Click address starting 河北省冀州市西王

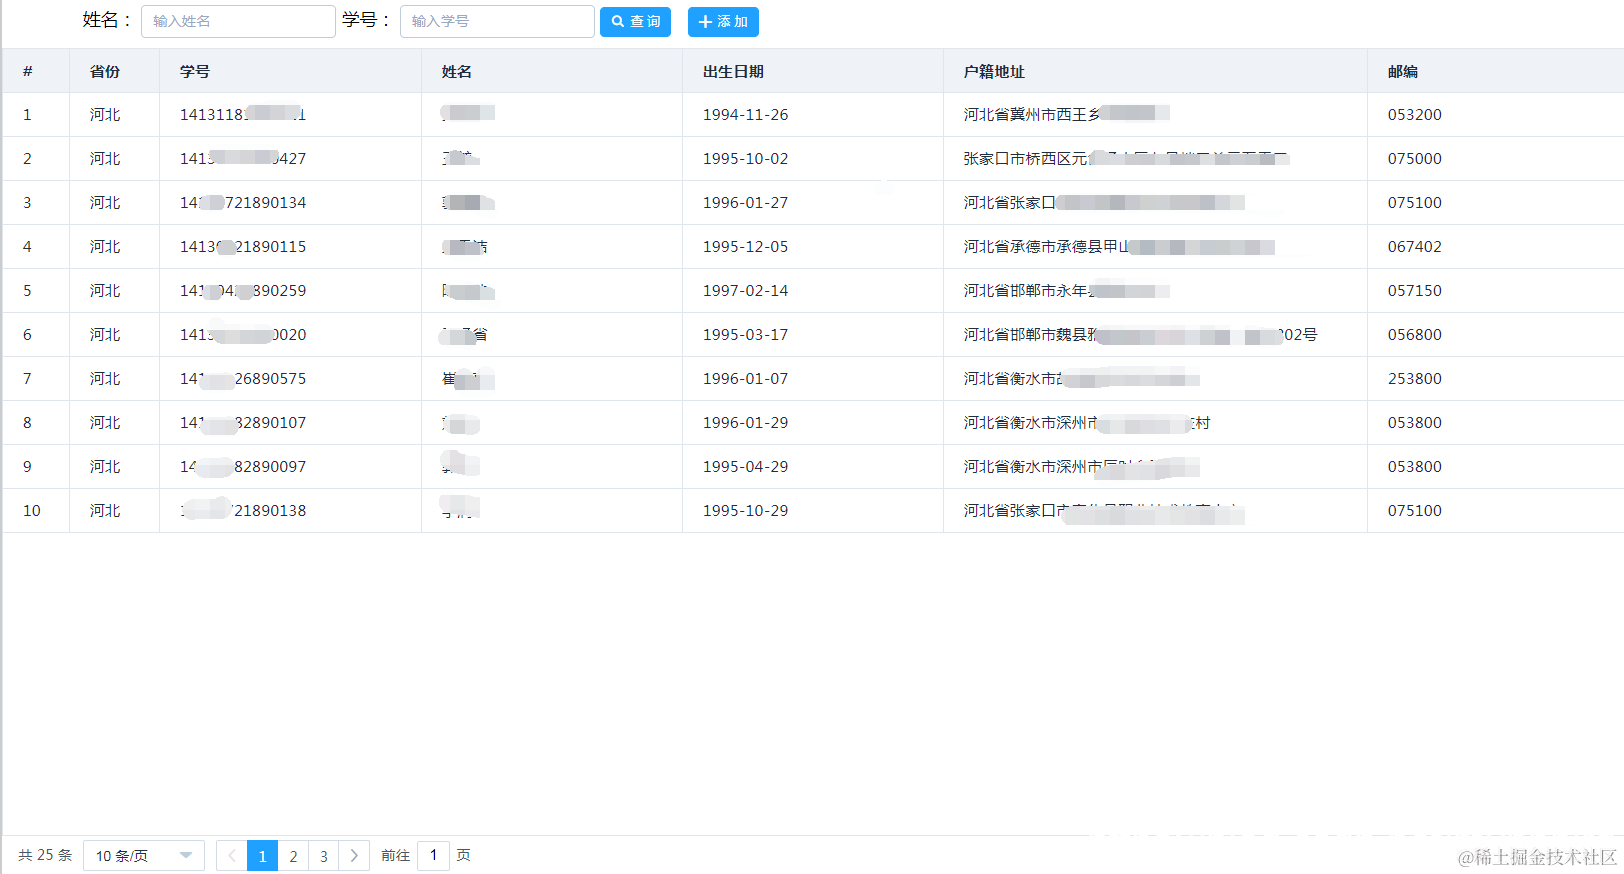(x=1066, y=115)
